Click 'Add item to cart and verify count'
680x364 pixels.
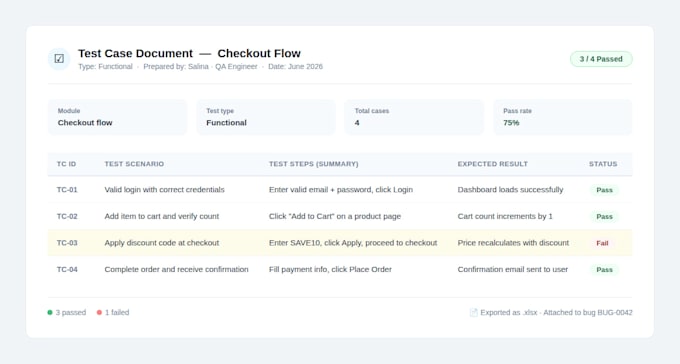[162, 216]
